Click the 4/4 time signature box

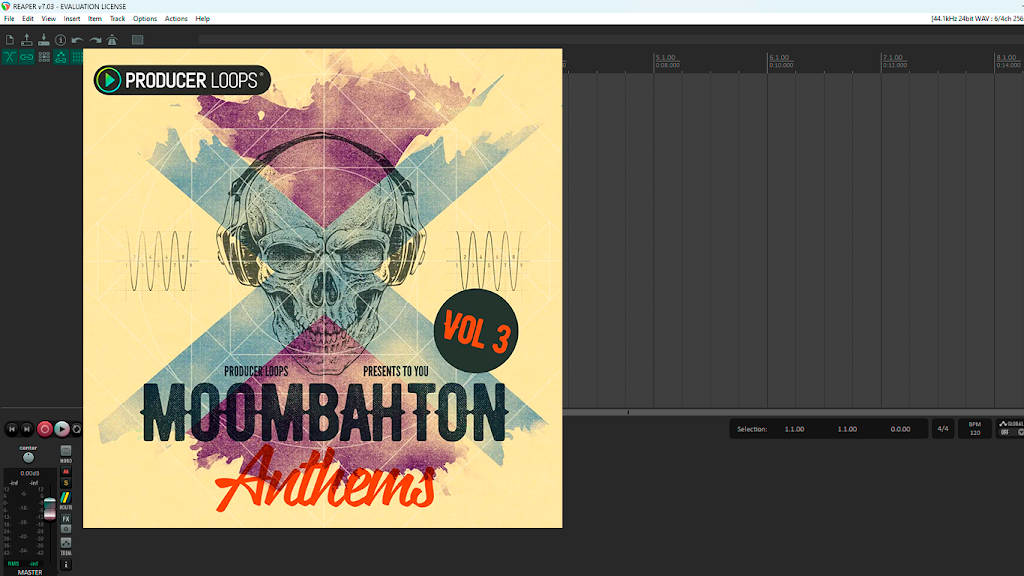[943, 429]
